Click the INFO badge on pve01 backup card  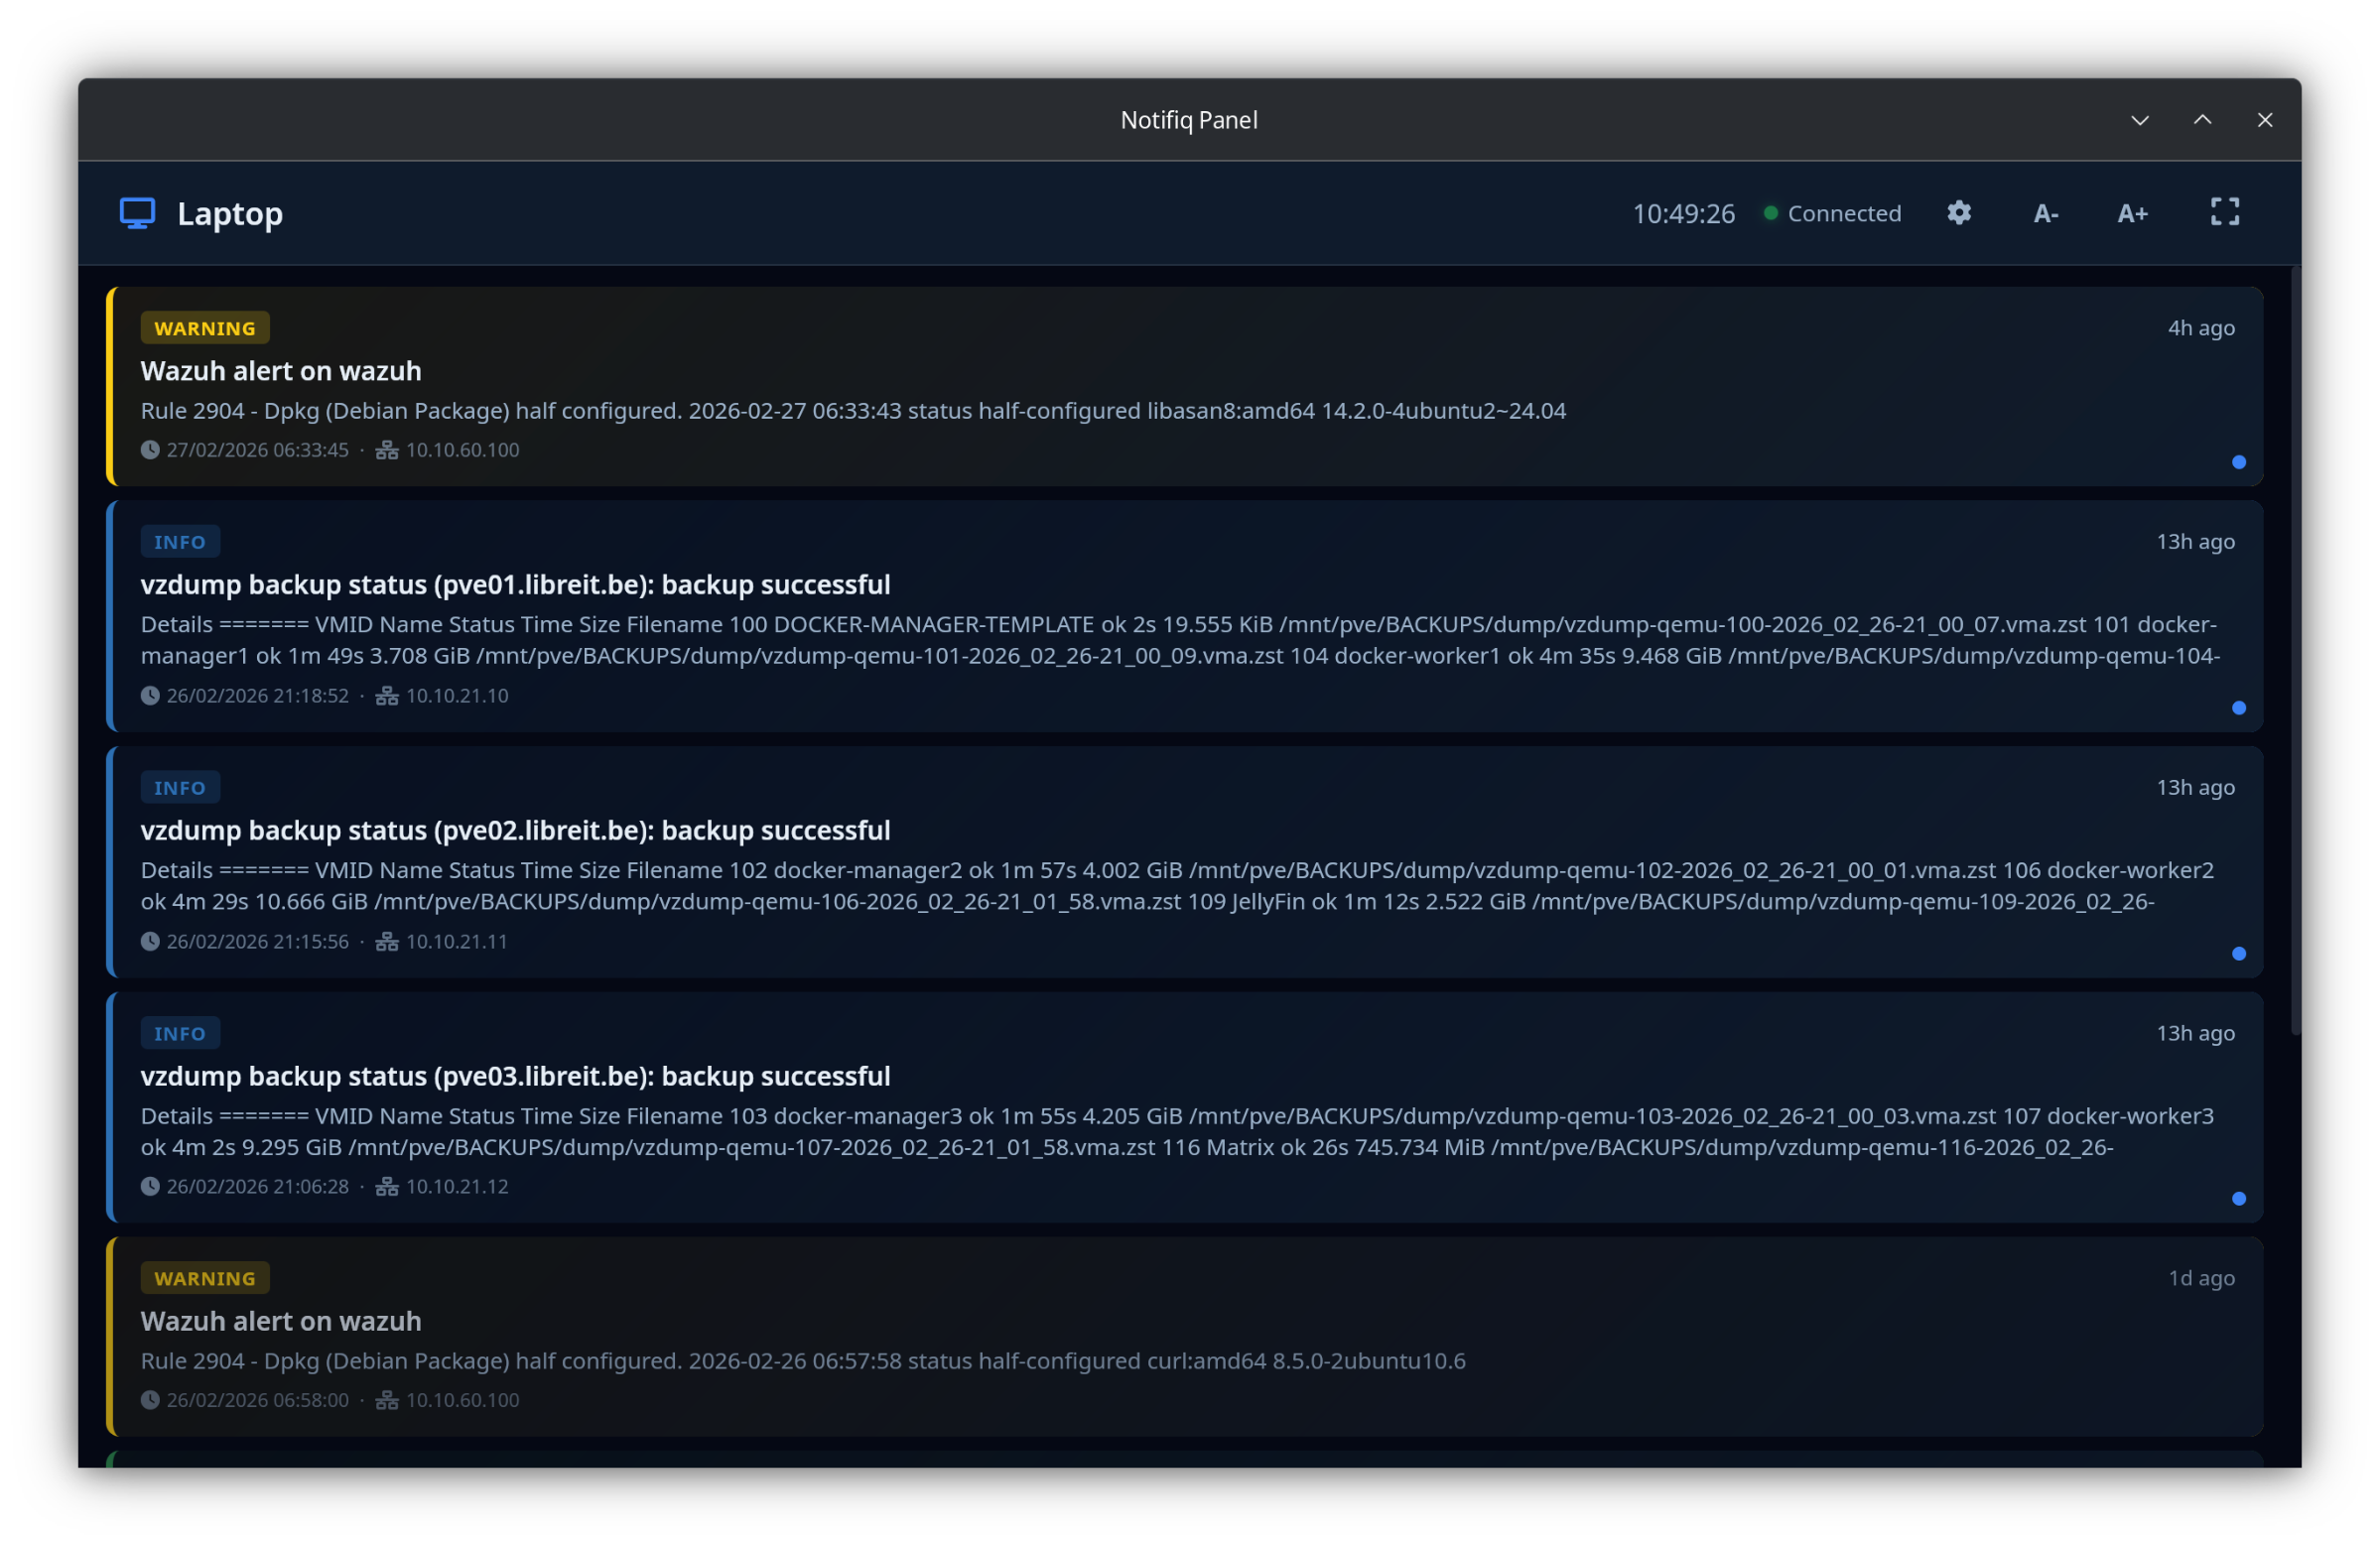click(x=180, y=542)
